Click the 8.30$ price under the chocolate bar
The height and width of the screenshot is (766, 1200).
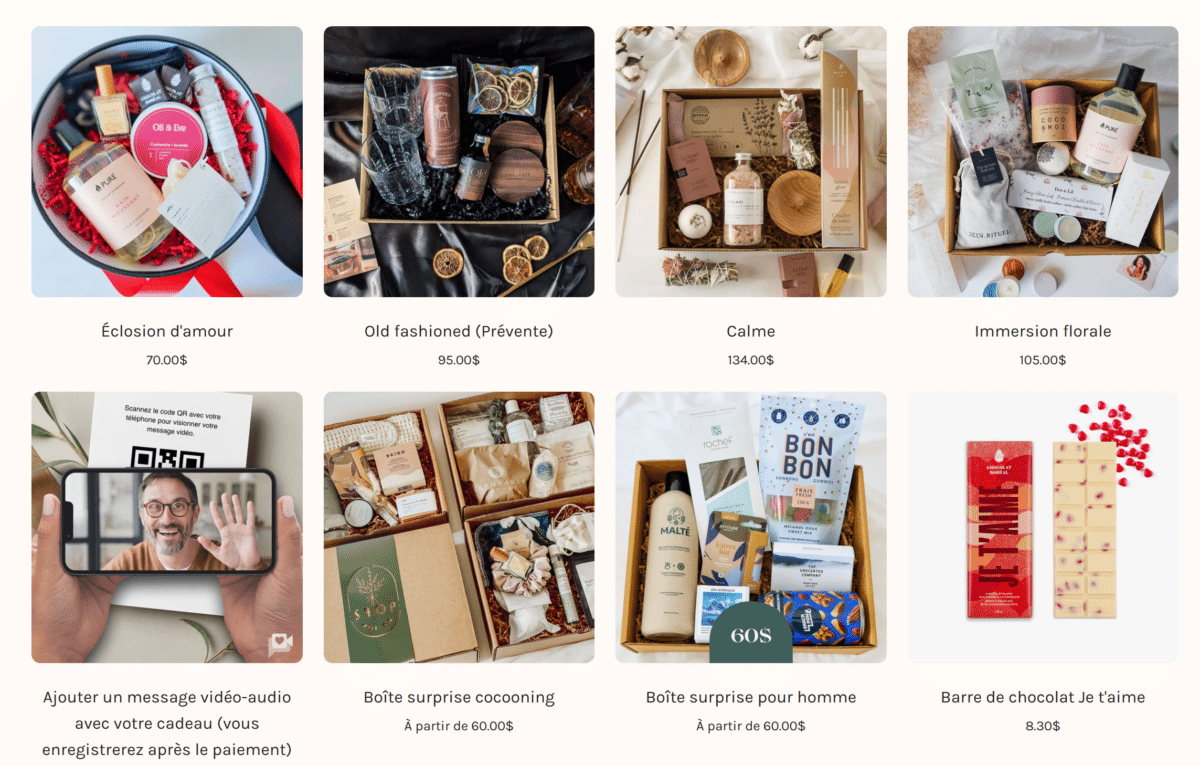pyautogui.click(x=1043, y=726)
